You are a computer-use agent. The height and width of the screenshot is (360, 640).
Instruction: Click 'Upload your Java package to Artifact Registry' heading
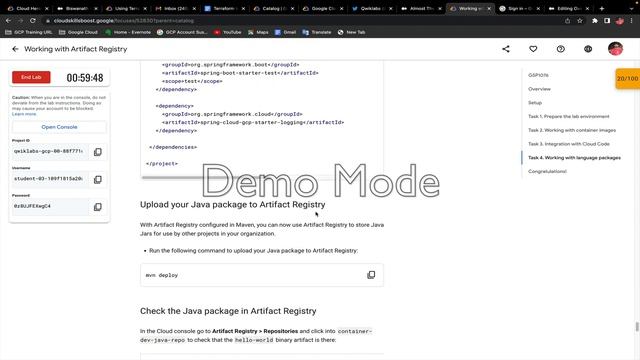(x=233, y=204)
